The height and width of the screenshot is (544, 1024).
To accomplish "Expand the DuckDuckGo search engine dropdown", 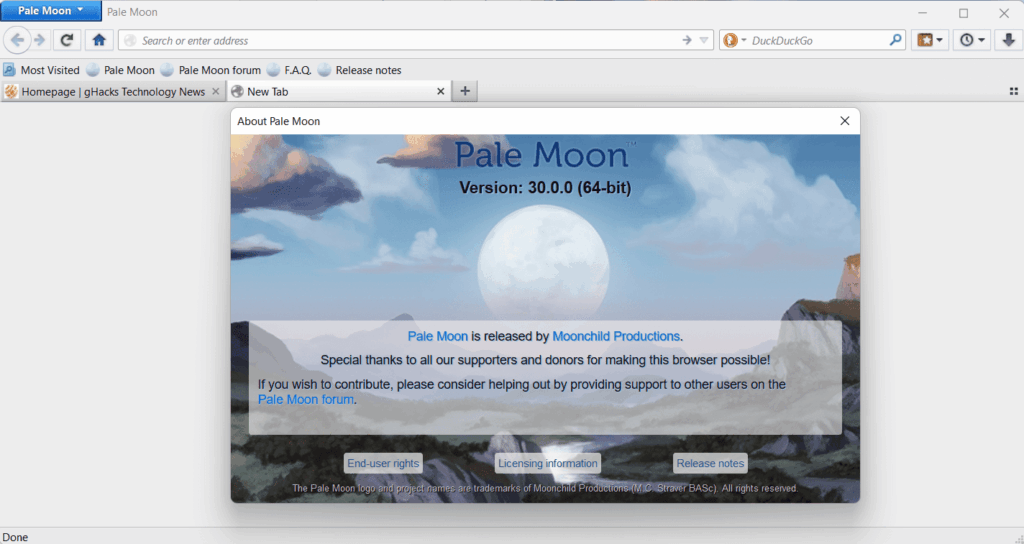I will point(735,40).
